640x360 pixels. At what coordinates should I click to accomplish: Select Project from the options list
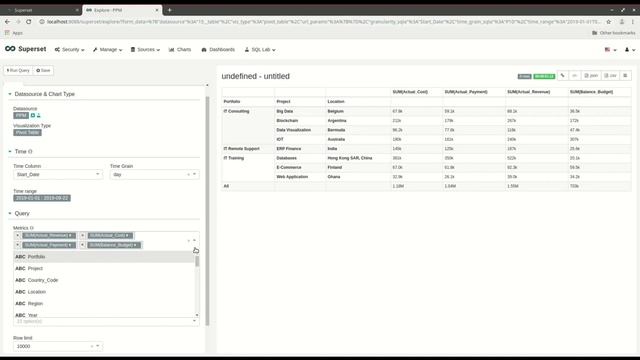tap(104, 269)
